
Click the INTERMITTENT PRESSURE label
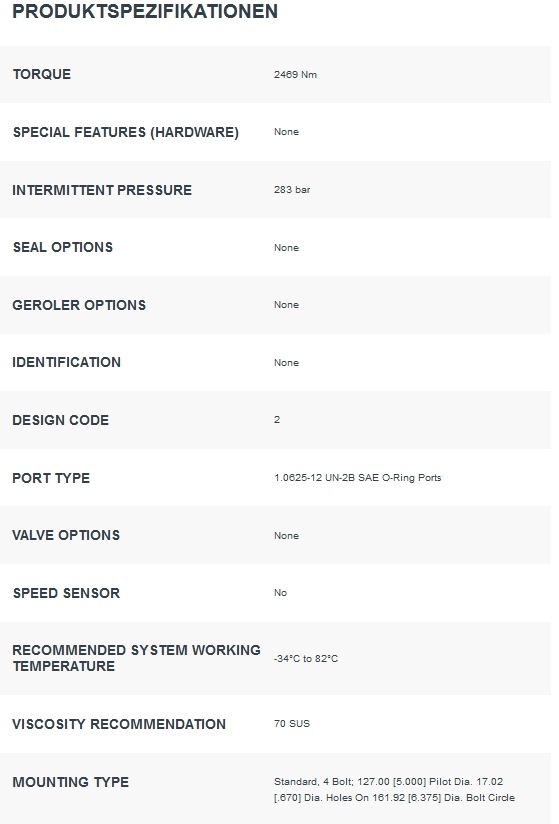102,190
